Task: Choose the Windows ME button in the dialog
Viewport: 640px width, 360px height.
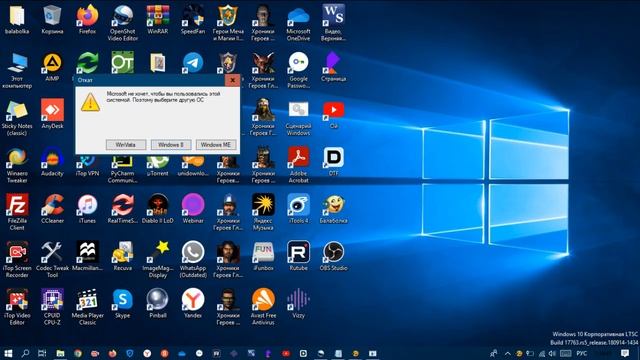Action: pyautogui.click(x=216, y=145)
